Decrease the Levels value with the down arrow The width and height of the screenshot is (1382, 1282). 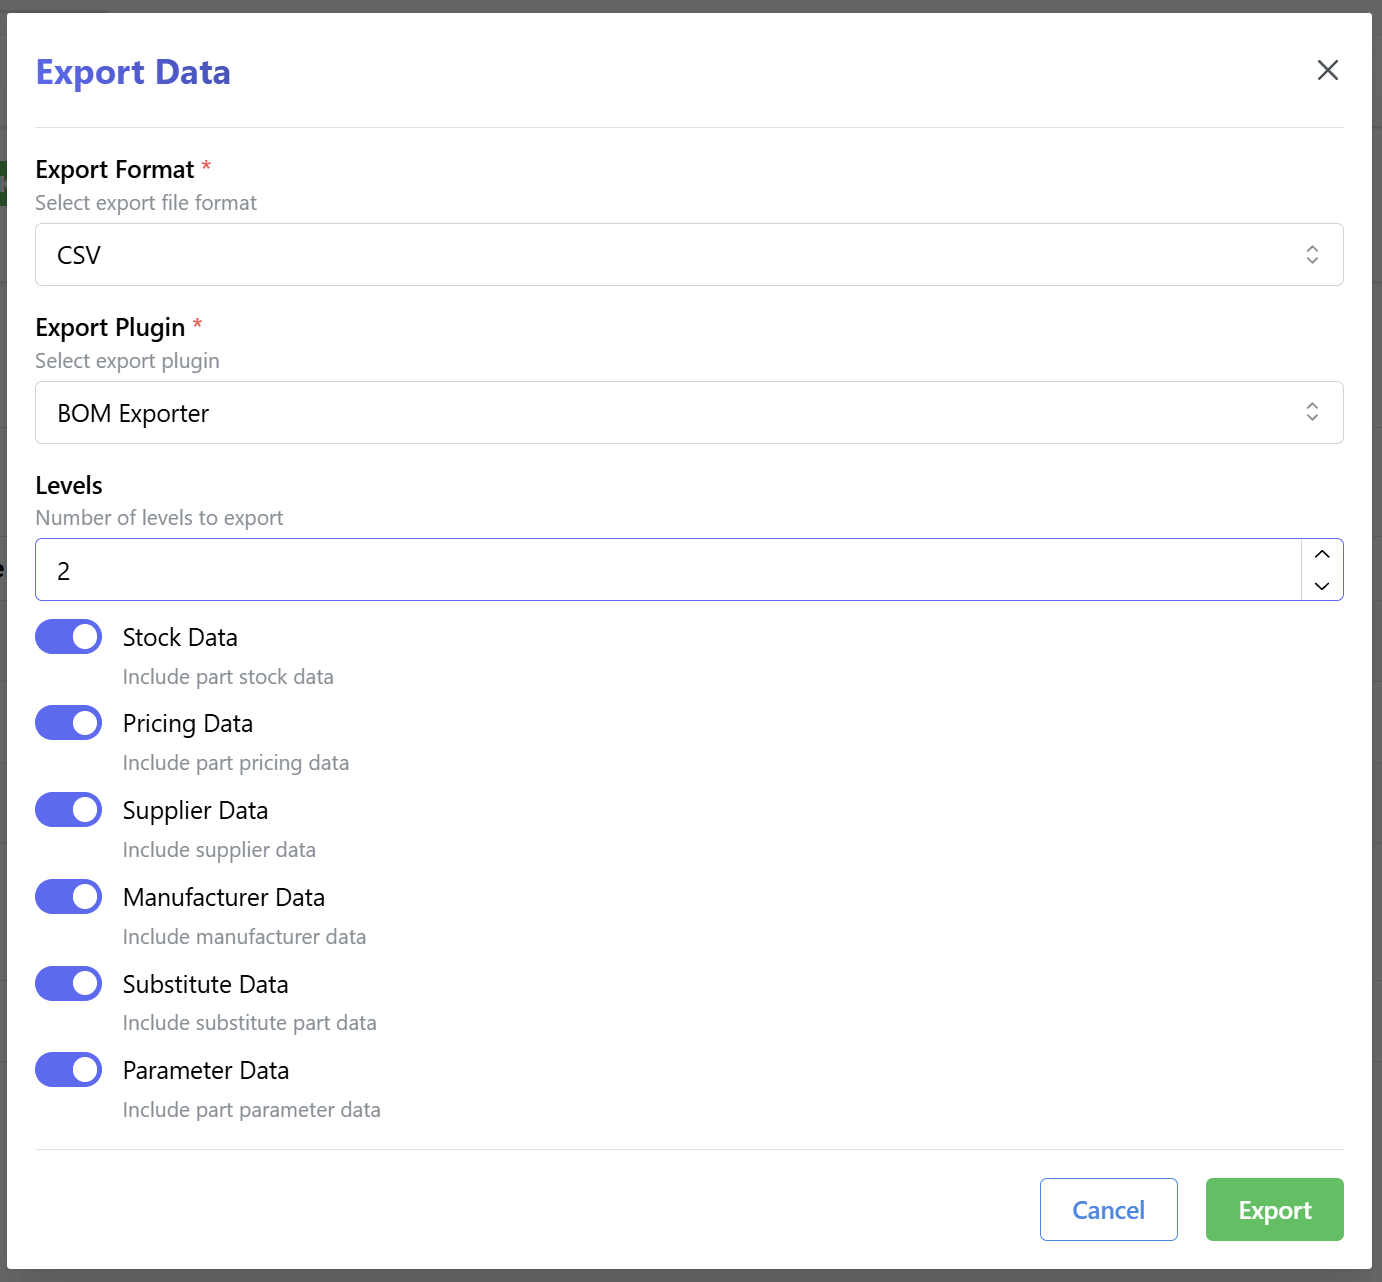click(1322, 586)
